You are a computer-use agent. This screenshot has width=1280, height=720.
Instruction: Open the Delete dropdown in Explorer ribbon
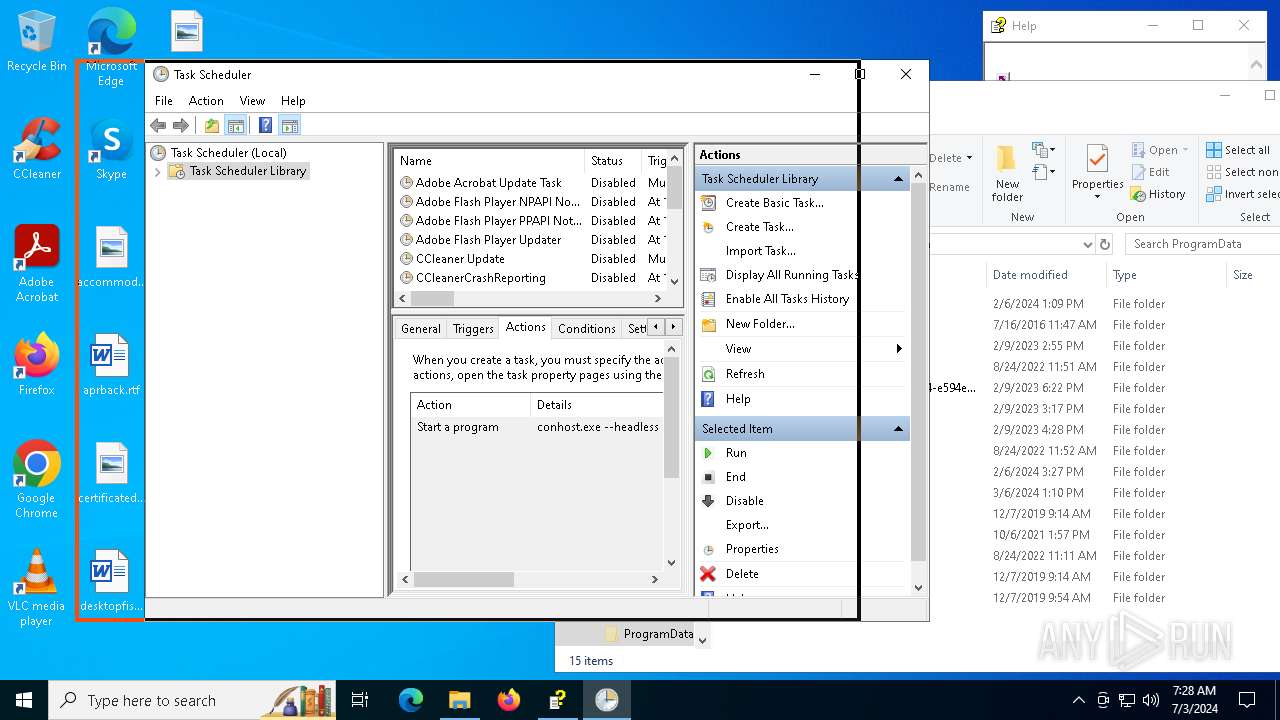[x=969, y=158]
